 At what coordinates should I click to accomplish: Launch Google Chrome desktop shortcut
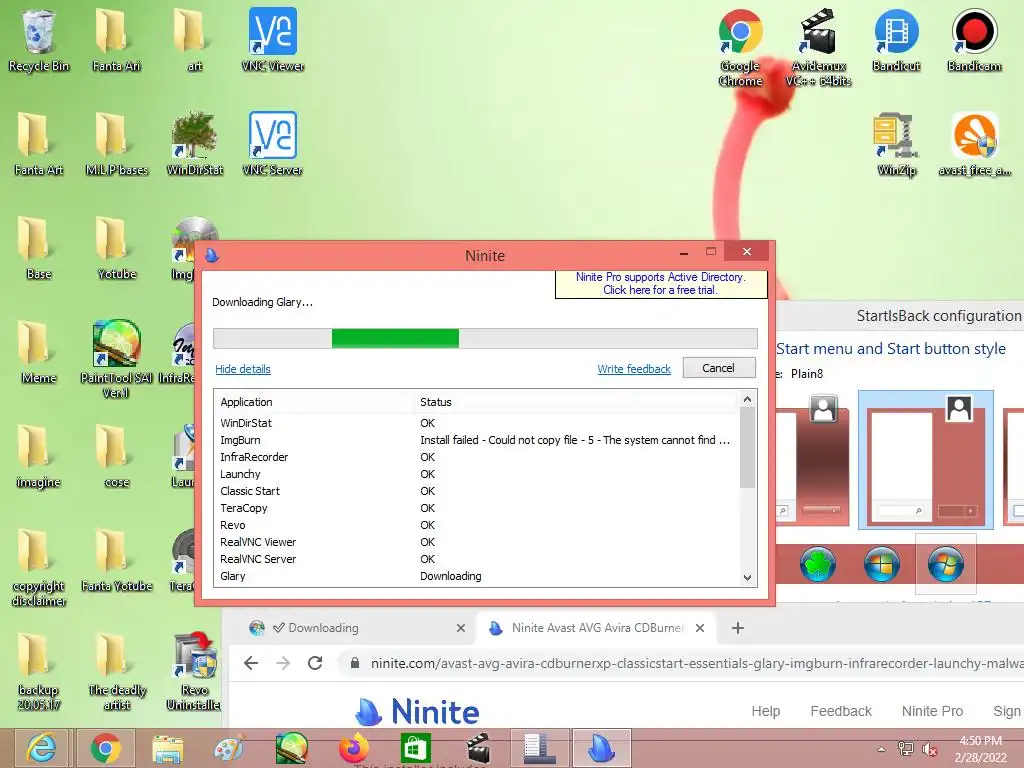[741, 48]
